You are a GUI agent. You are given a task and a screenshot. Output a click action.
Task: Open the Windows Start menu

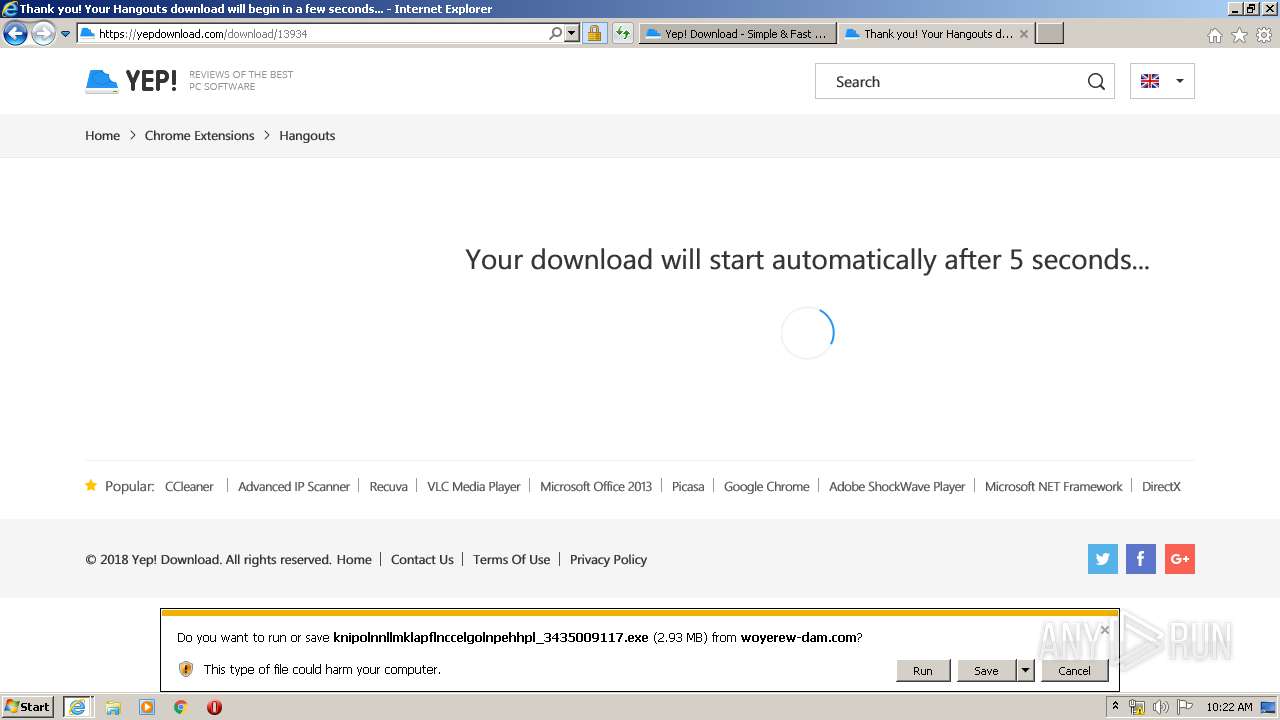pos(28,707)
